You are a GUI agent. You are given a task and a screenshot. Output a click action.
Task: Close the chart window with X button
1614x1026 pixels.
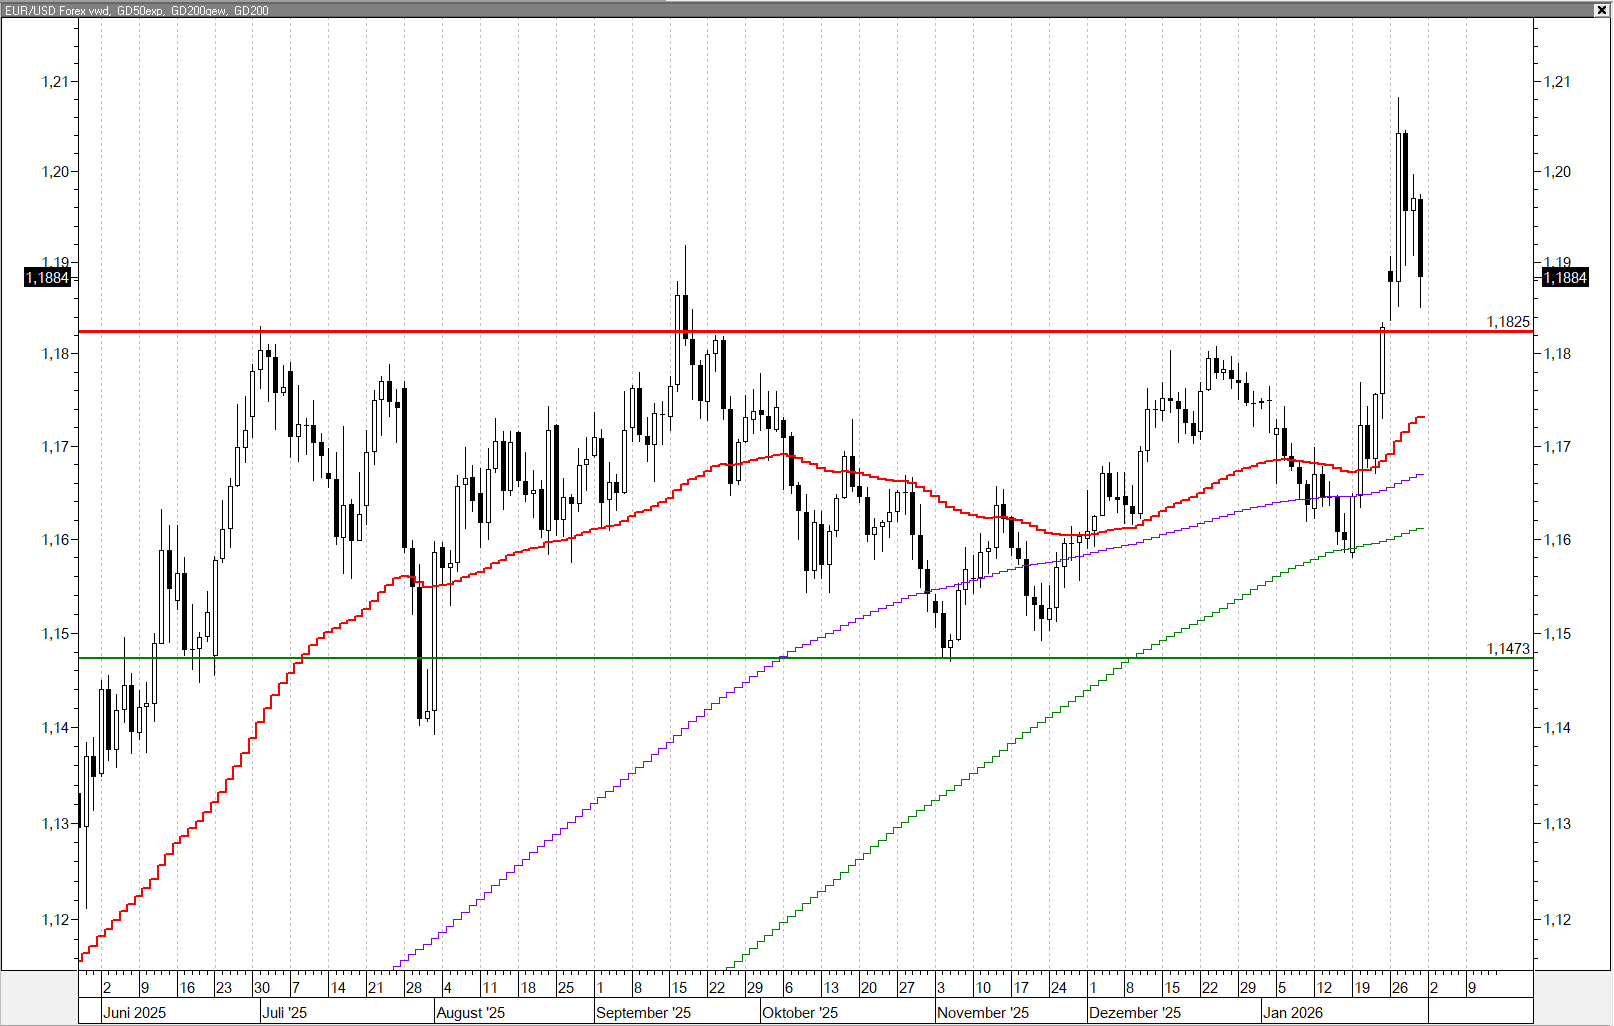tap(1601, 10)
